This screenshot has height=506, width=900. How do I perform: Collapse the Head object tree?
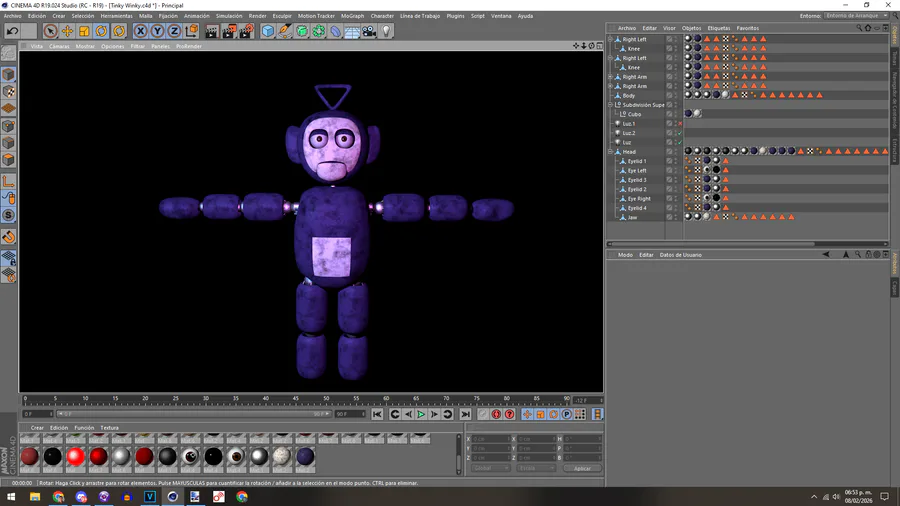(611, 151)
